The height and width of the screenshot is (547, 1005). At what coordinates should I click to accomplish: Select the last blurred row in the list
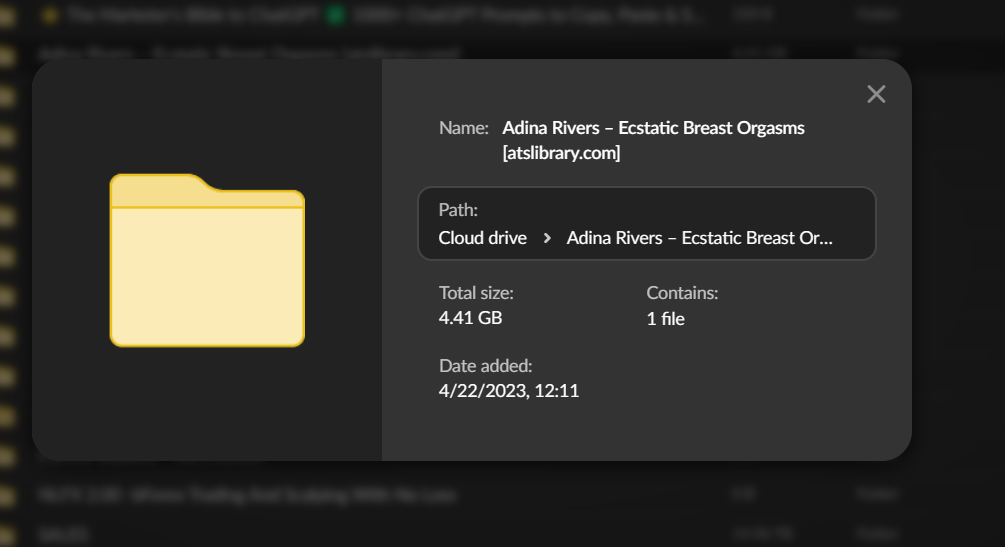[x=65, y=535]
